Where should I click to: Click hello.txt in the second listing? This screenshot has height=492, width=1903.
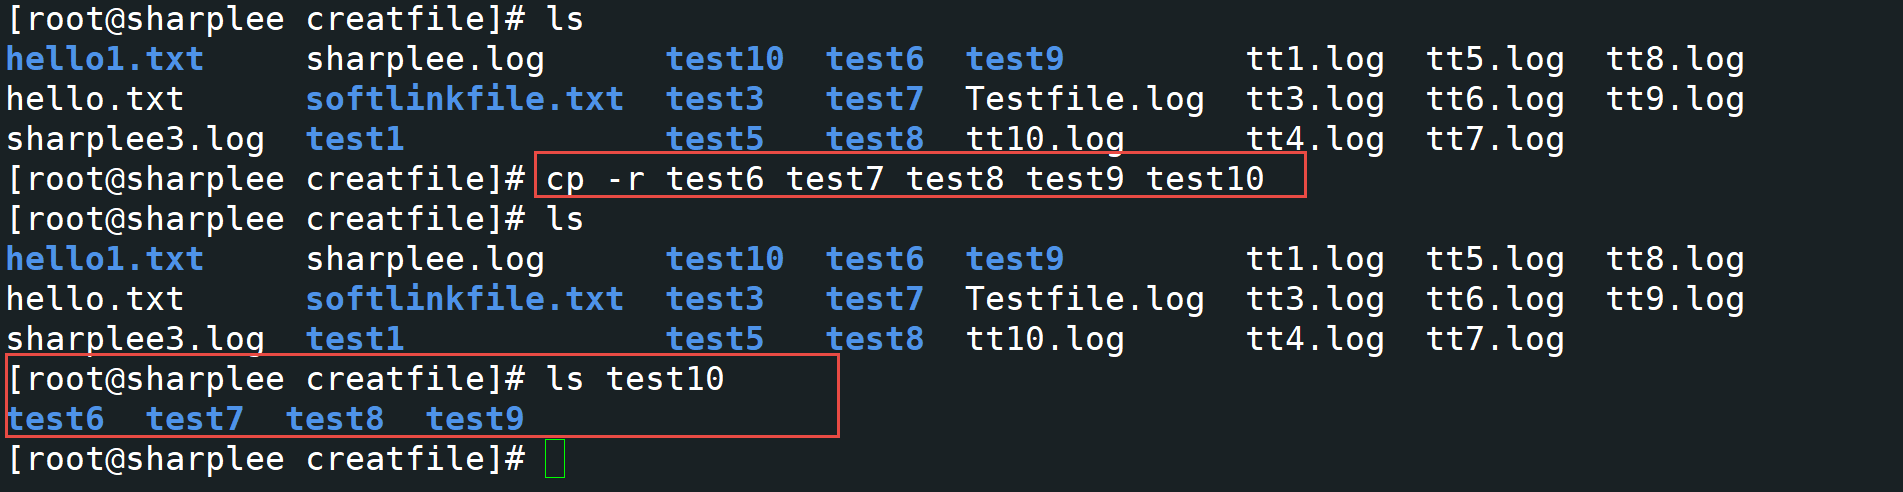95,299
